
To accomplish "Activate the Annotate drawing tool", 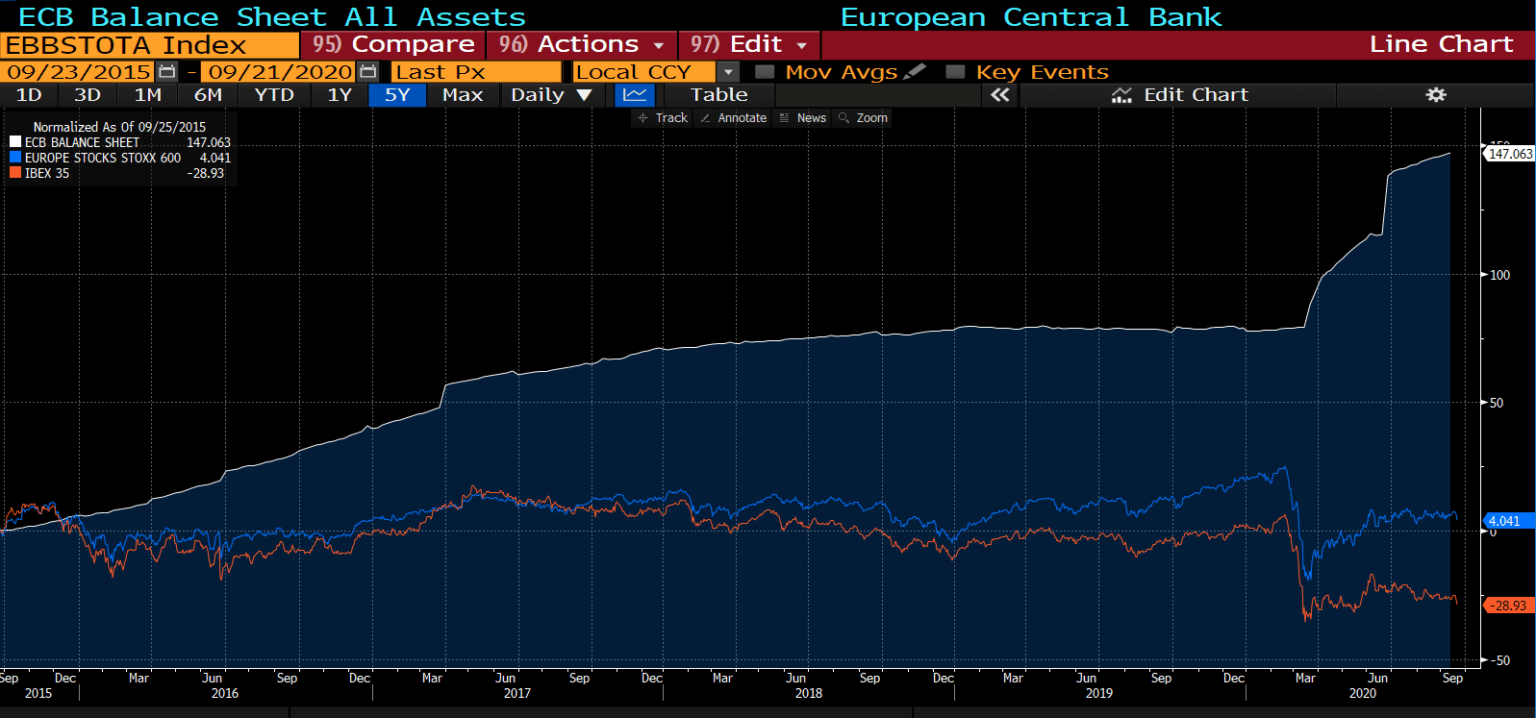I will click(x=733, y=118).
